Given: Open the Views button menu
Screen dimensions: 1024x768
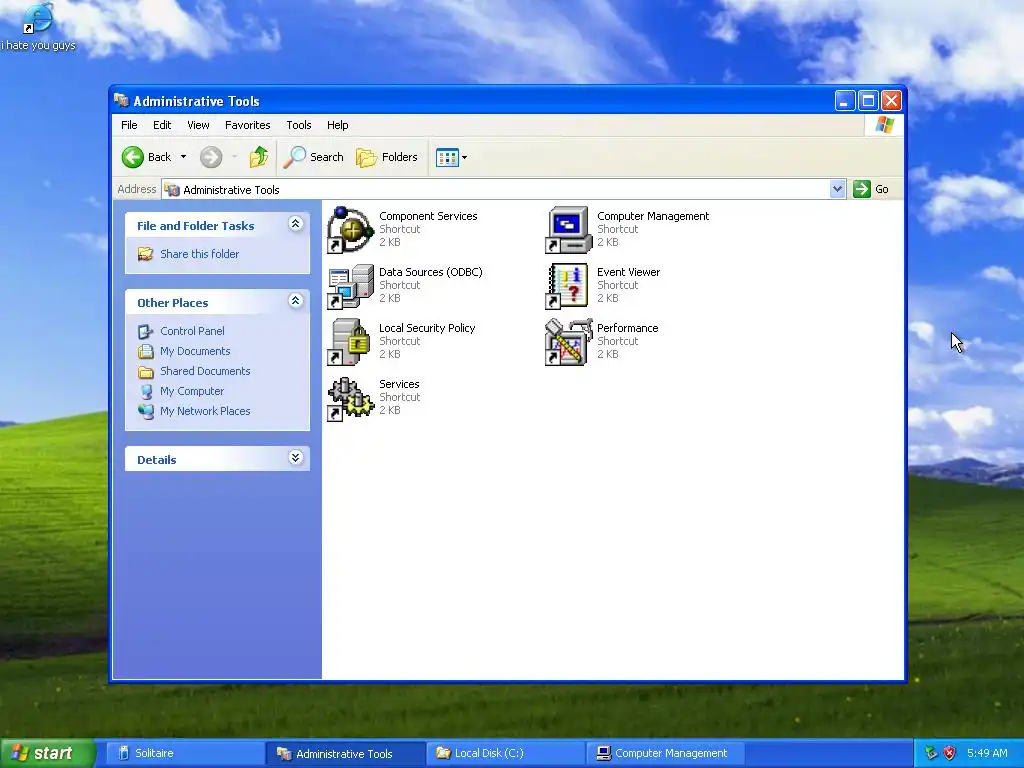Looking at the screenshot, I should pos(451,157).
